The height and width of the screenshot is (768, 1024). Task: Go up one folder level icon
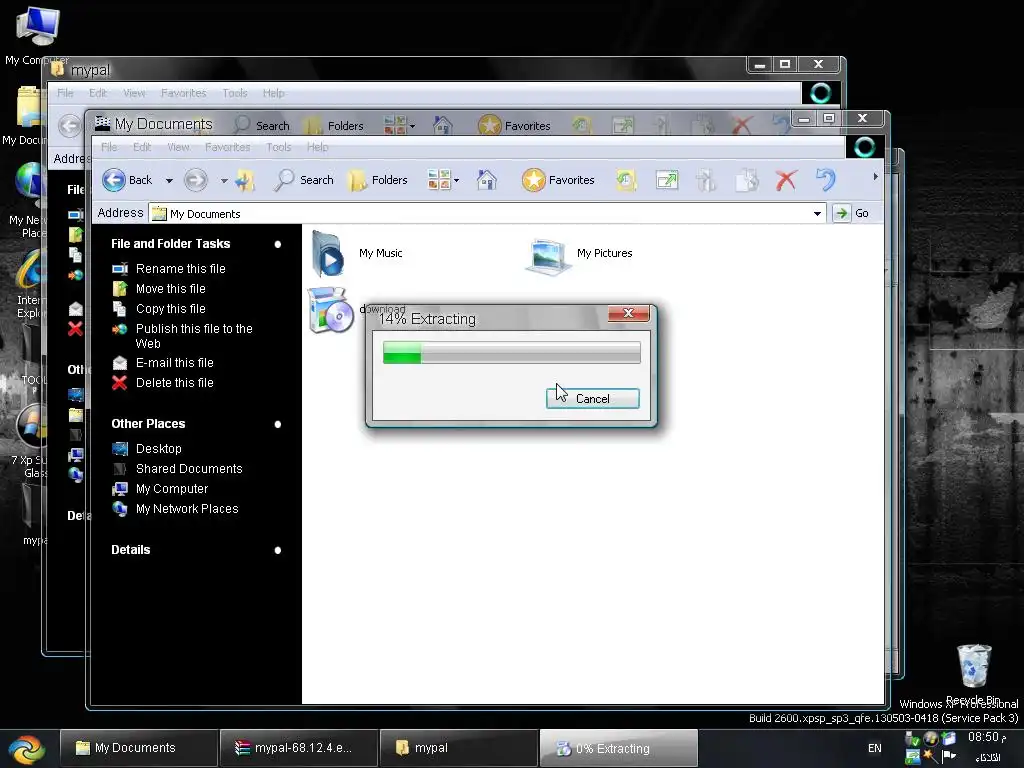coord(245,180)
